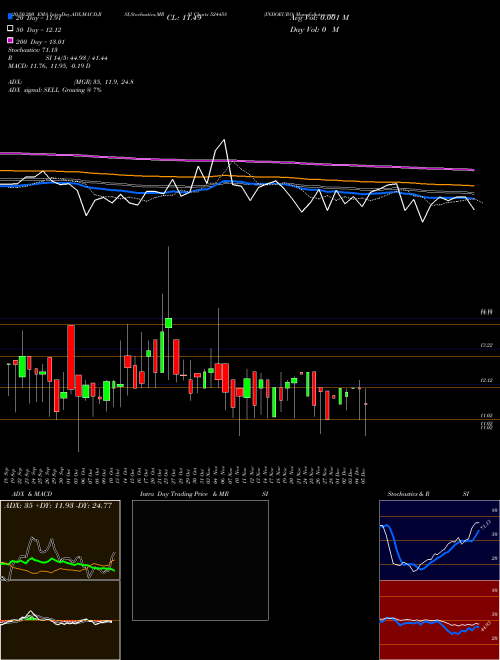Open the red RSI mini chart

[439, 620]
